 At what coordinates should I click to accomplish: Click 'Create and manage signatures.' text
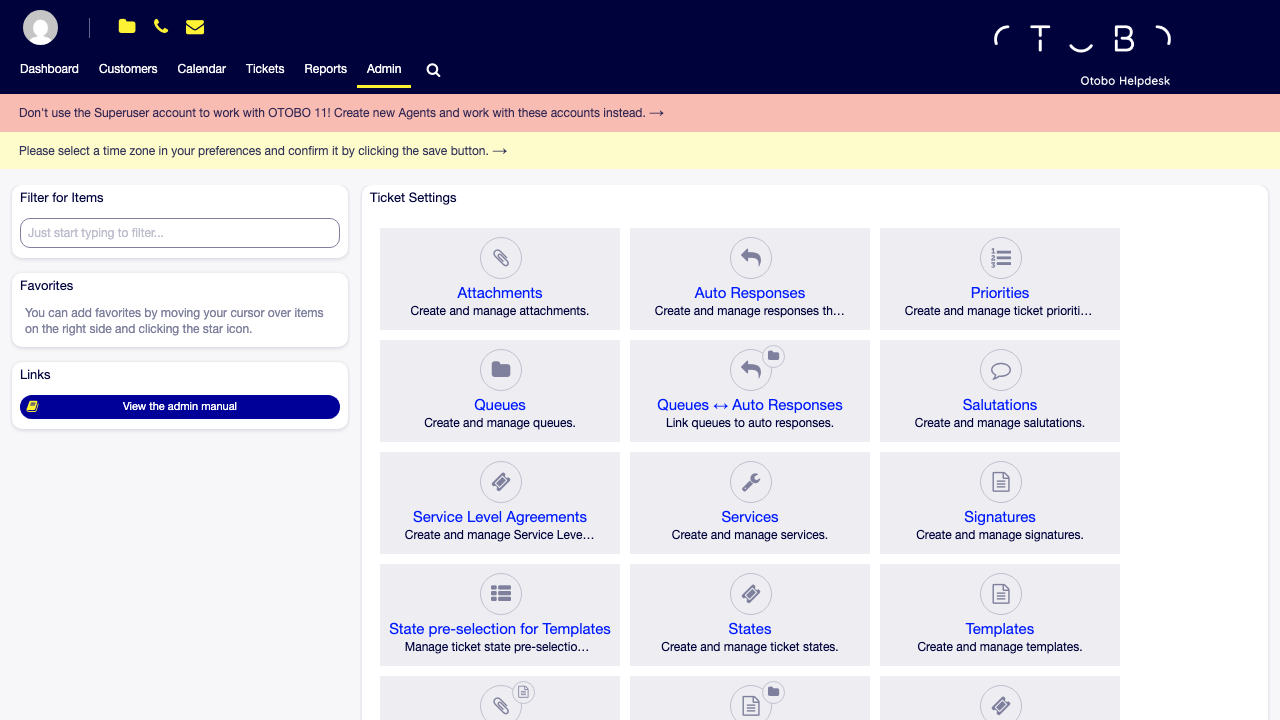[1000, 535]
